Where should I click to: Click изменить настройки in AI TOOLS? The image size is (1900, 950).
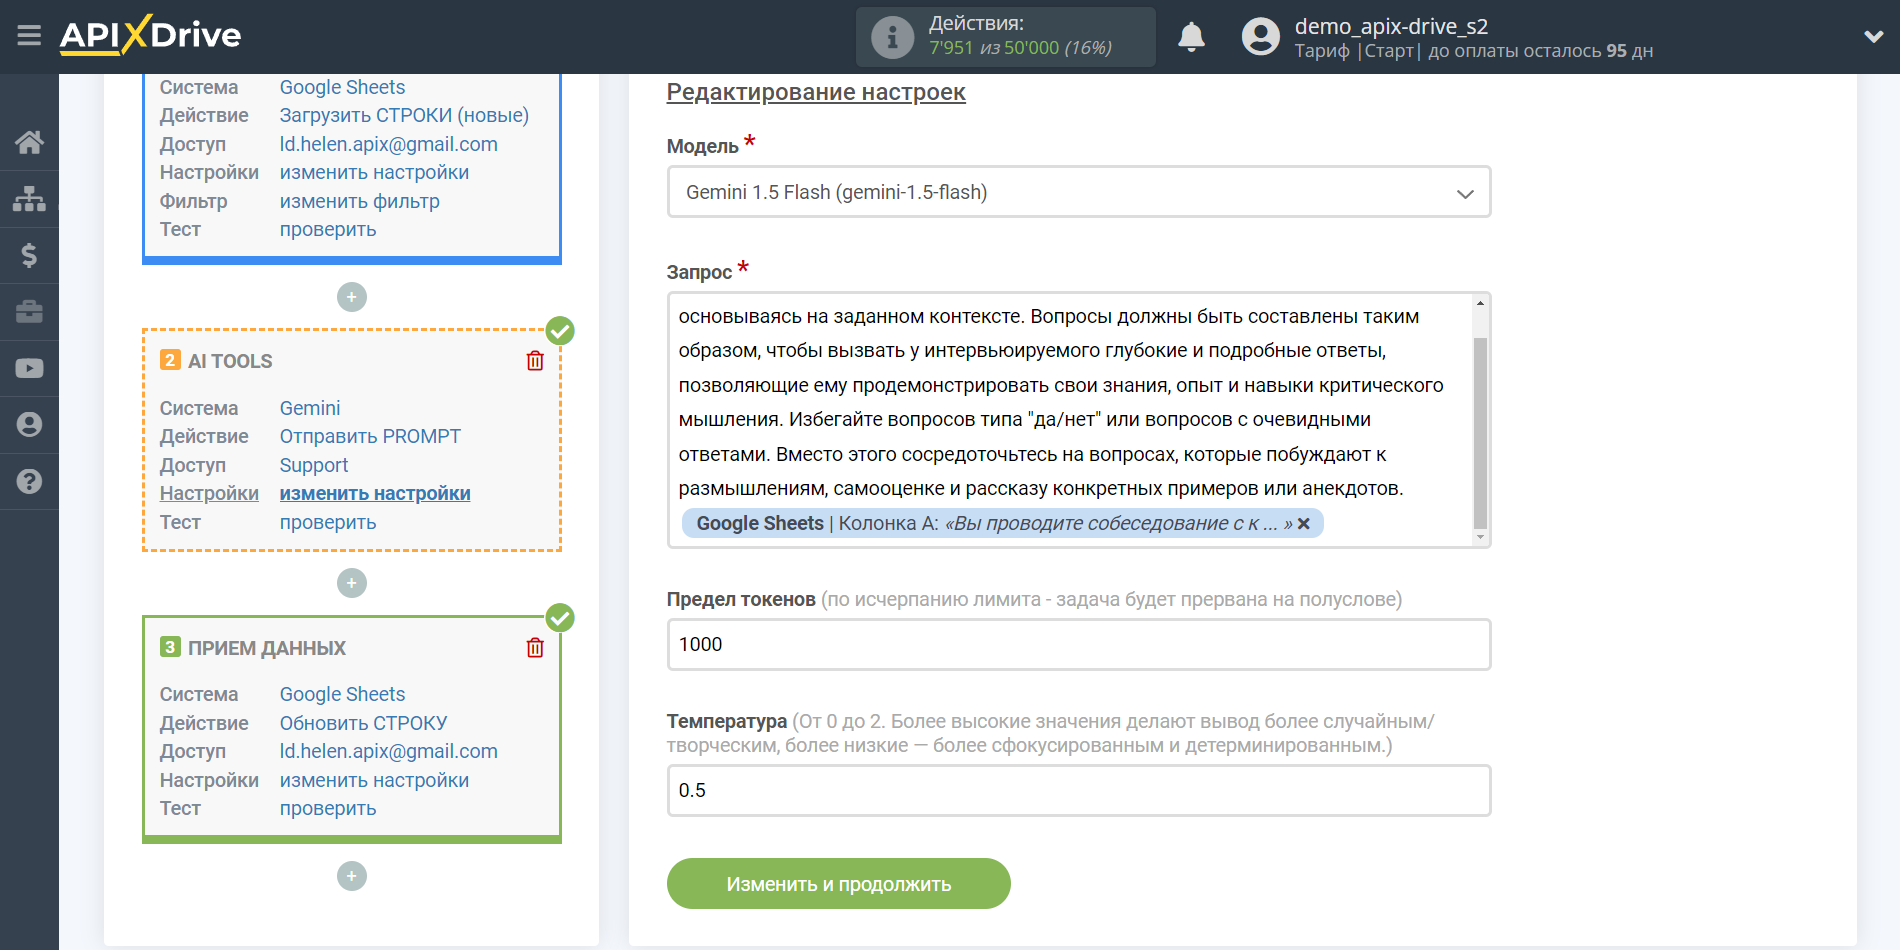pos(375,493)
